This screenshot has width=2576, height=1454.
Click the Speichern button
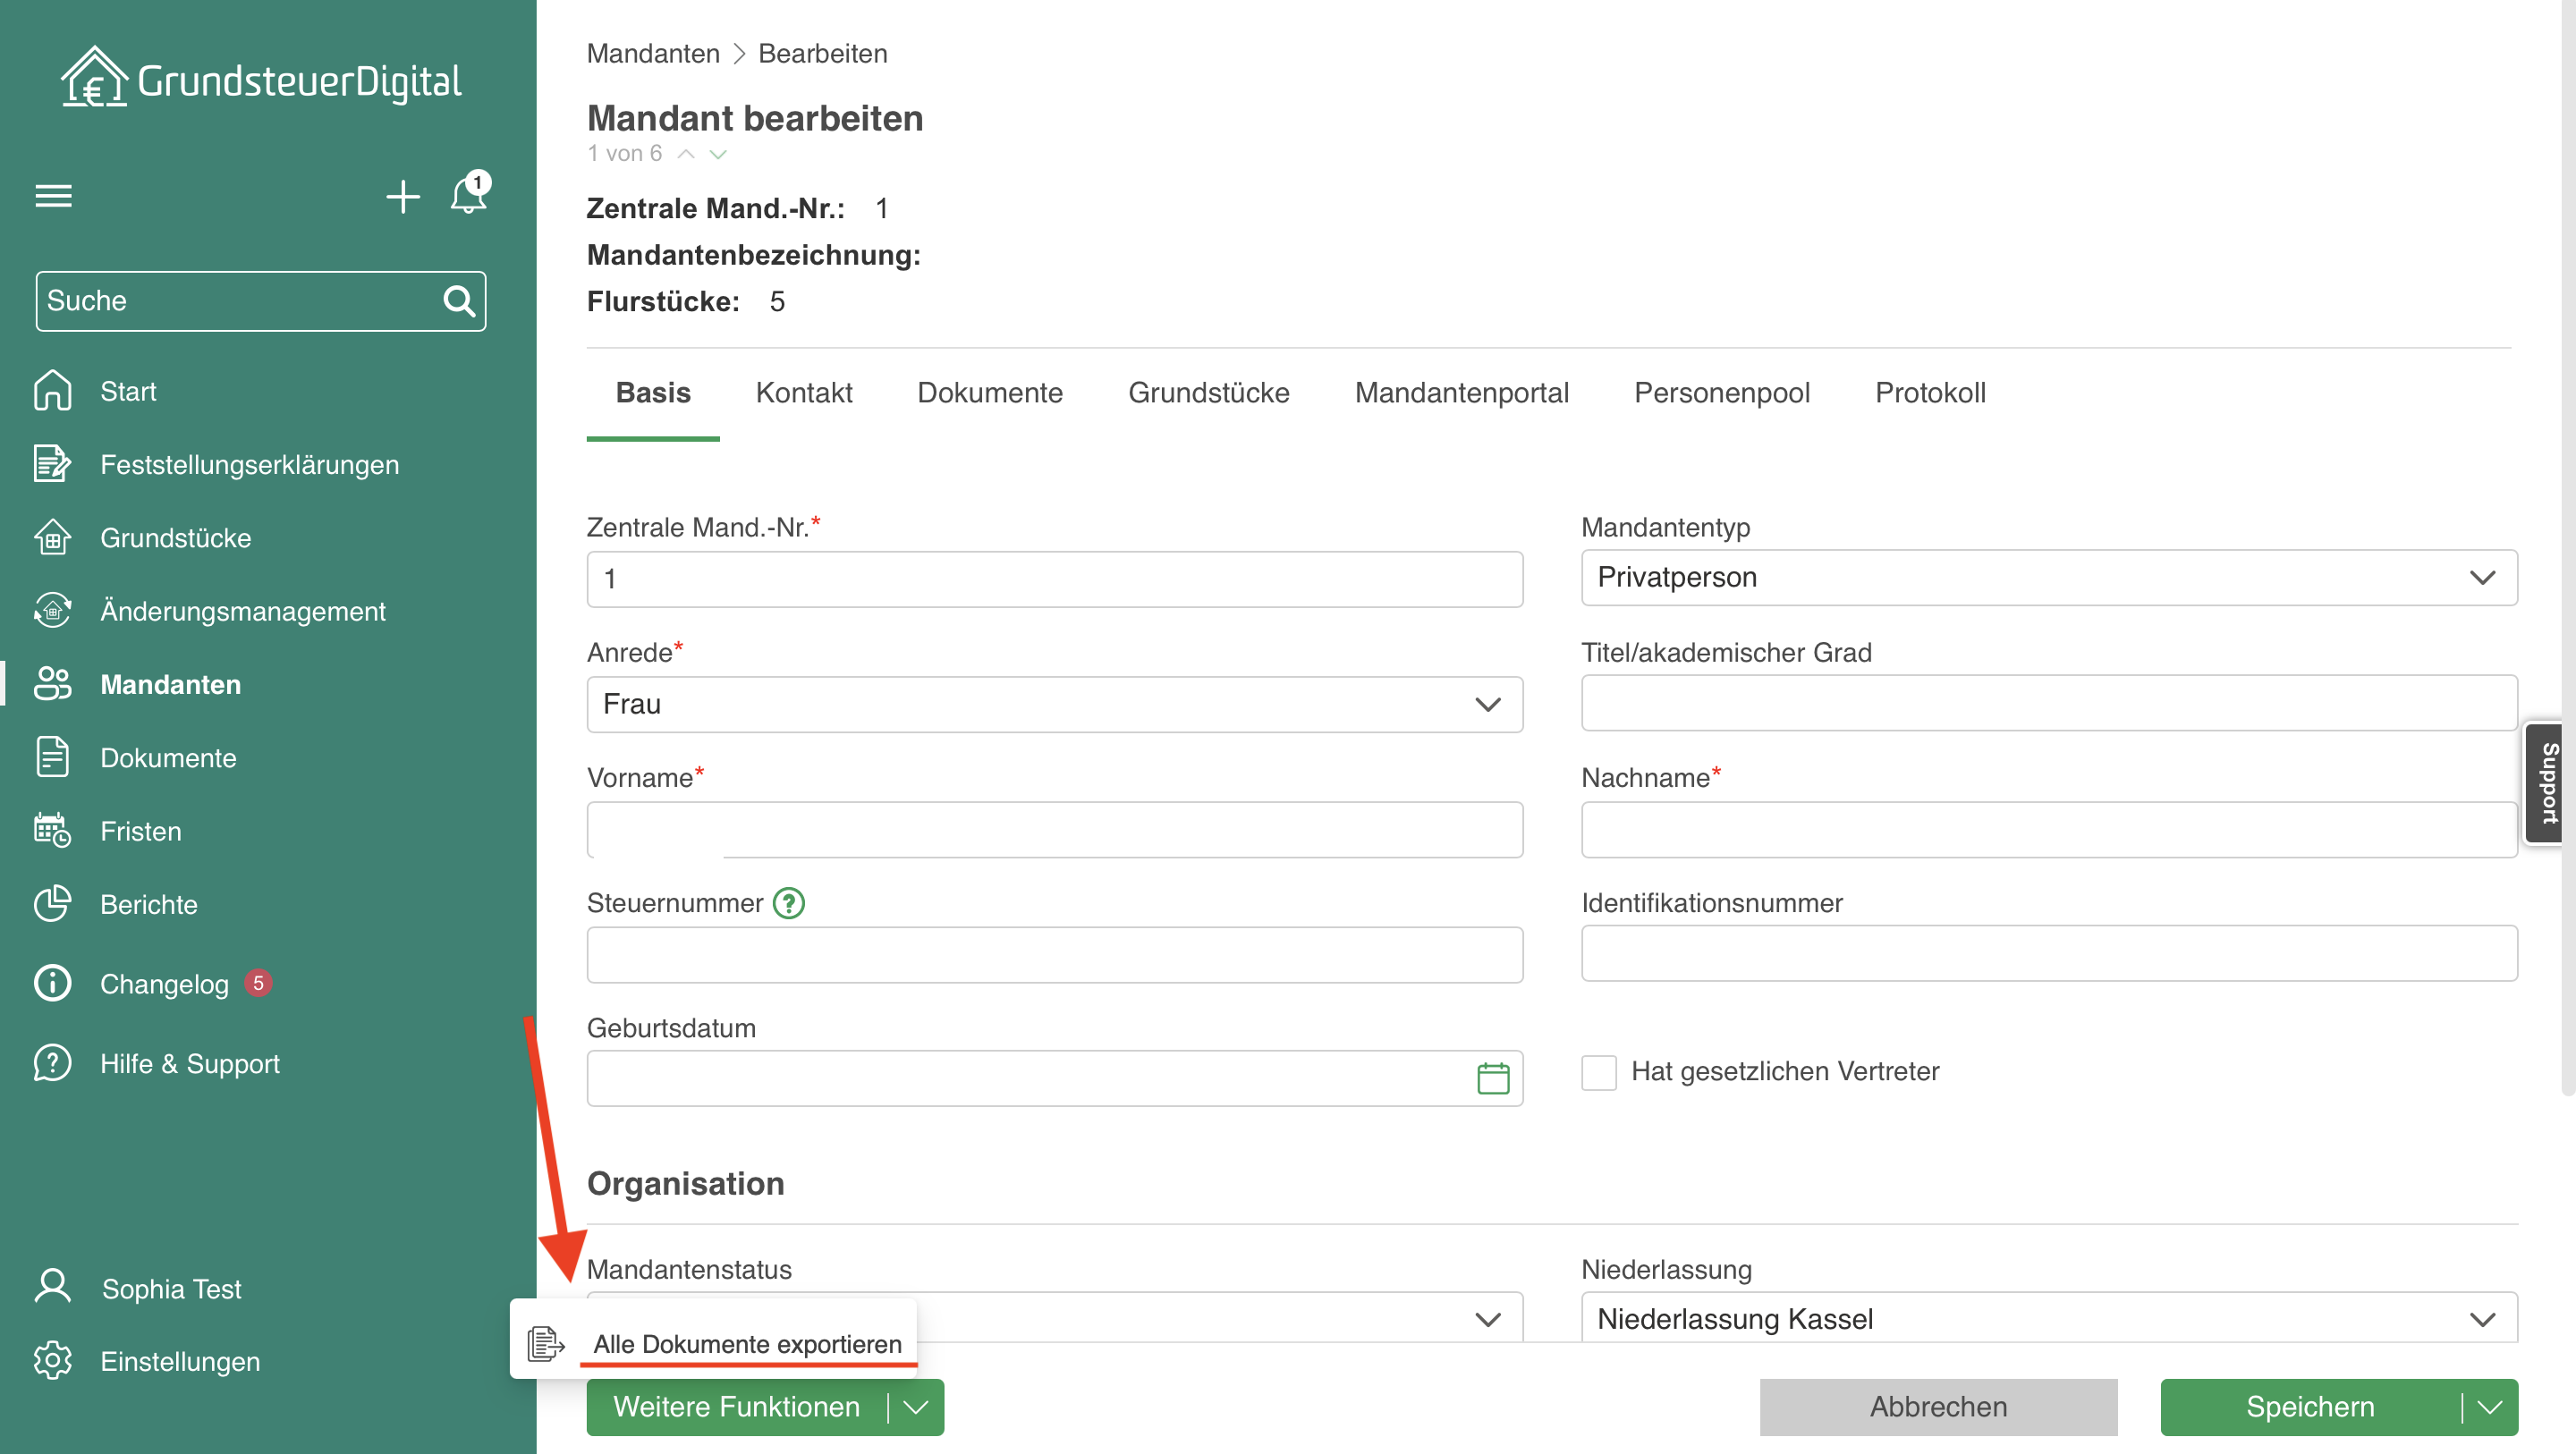(2310, 1407)
